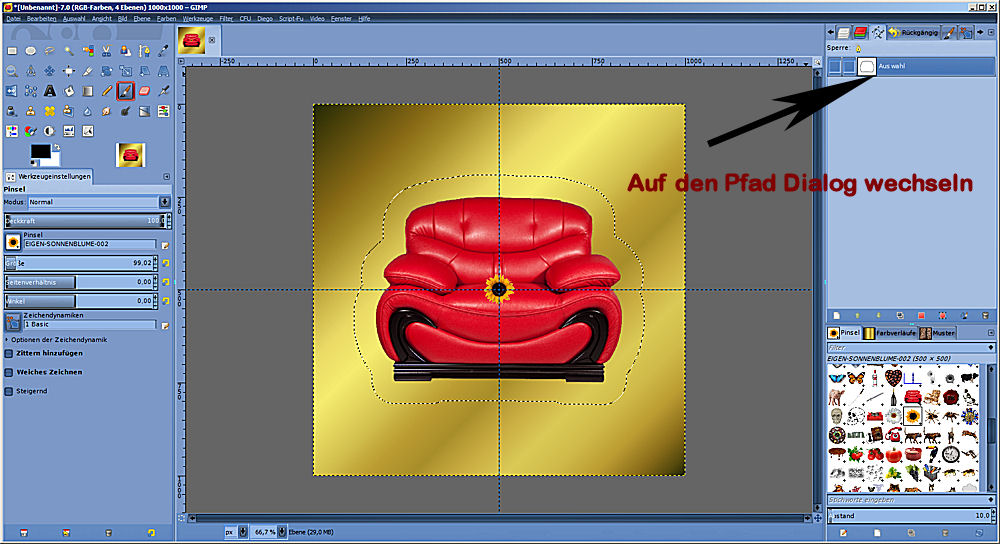Image resolution: width=1000 pixels, height=544 pixels.
Task: Select the Move tool
Action: pyautogui.click(x=50, y=71)
